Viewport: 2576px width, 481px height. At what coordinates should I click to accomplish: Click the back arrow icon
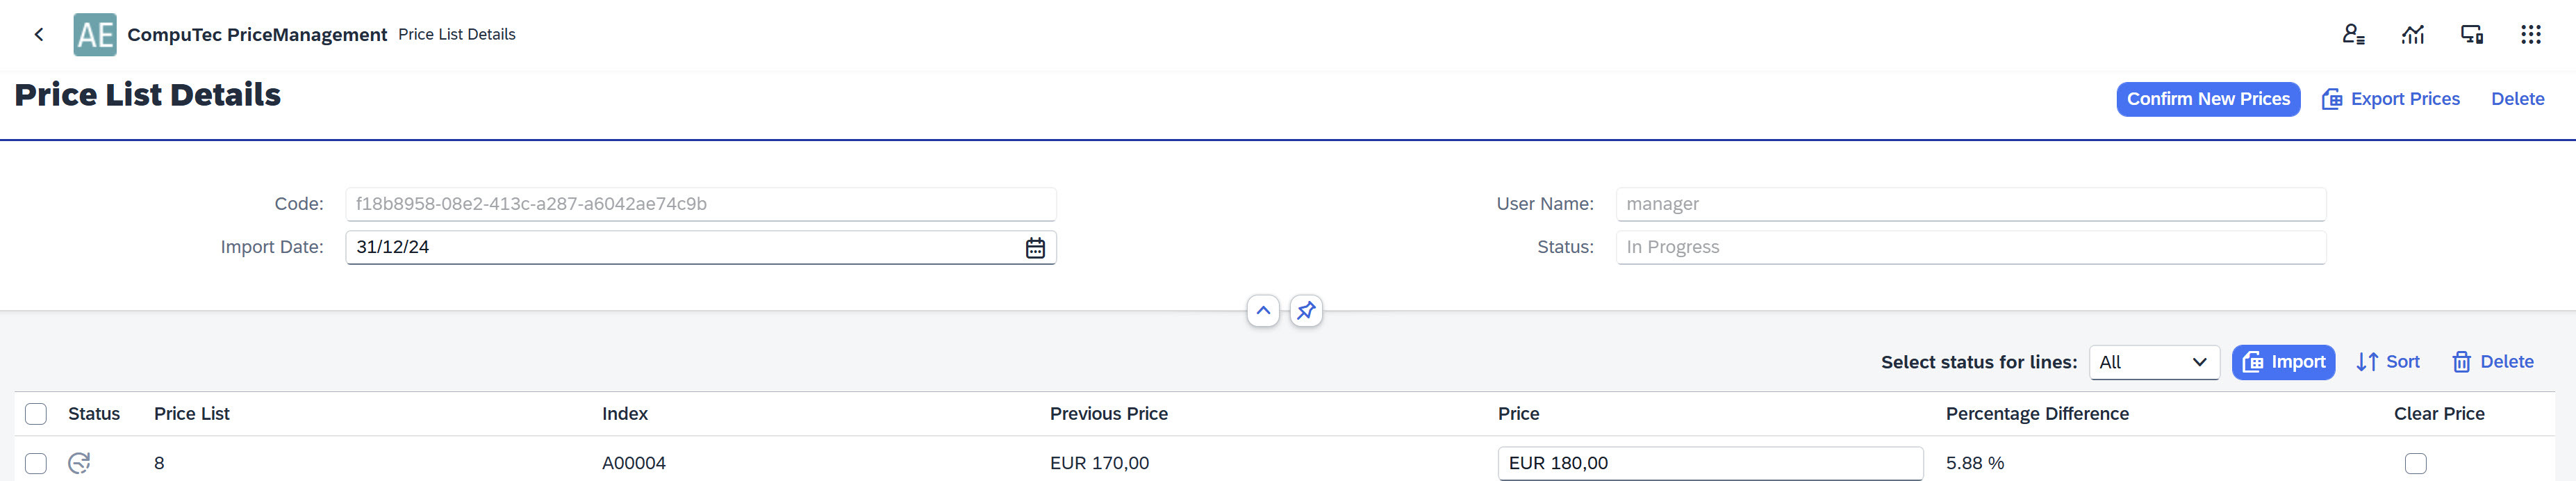[x=39, y=35]
